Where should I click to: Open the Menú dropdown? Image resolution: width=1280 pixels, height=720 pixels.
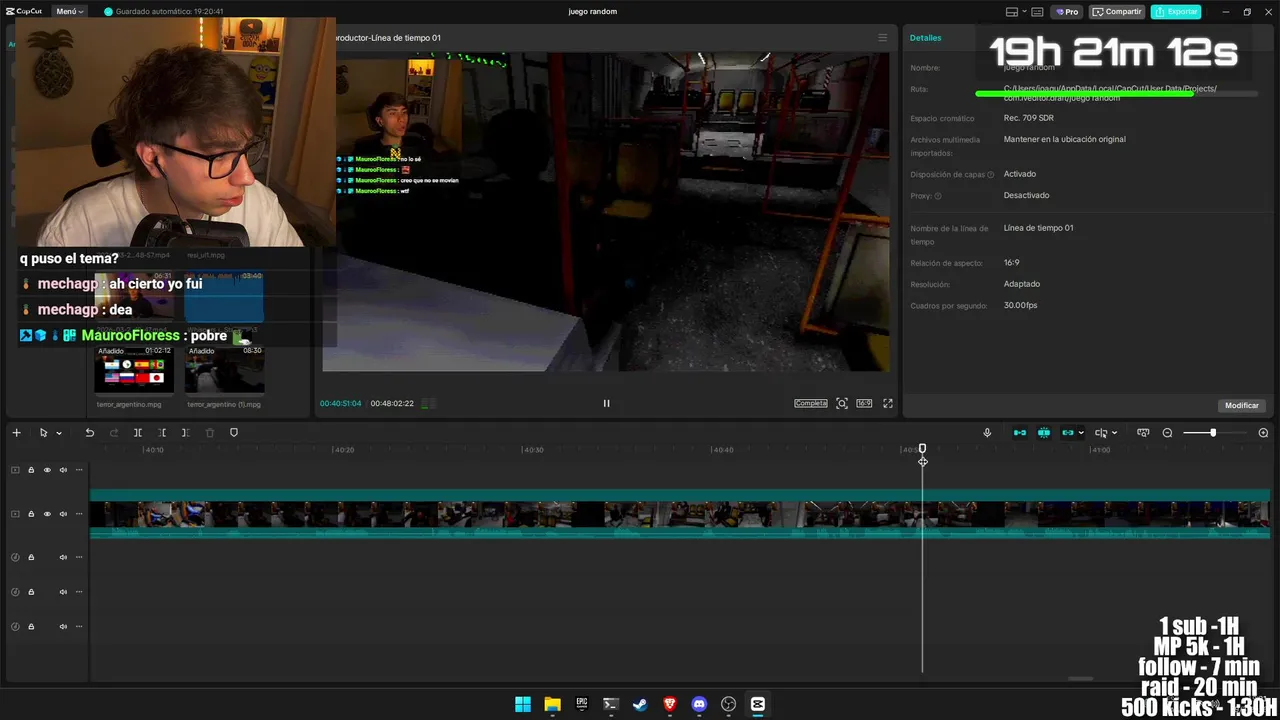click(69, 11)
